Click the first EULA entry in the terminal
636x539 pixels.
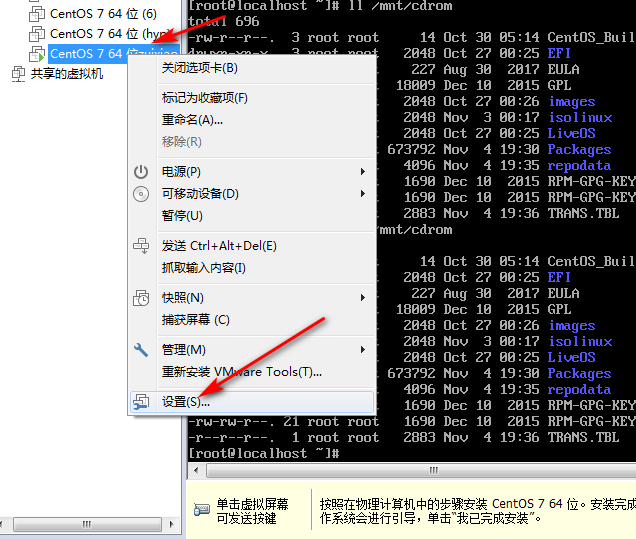(563, 69)
